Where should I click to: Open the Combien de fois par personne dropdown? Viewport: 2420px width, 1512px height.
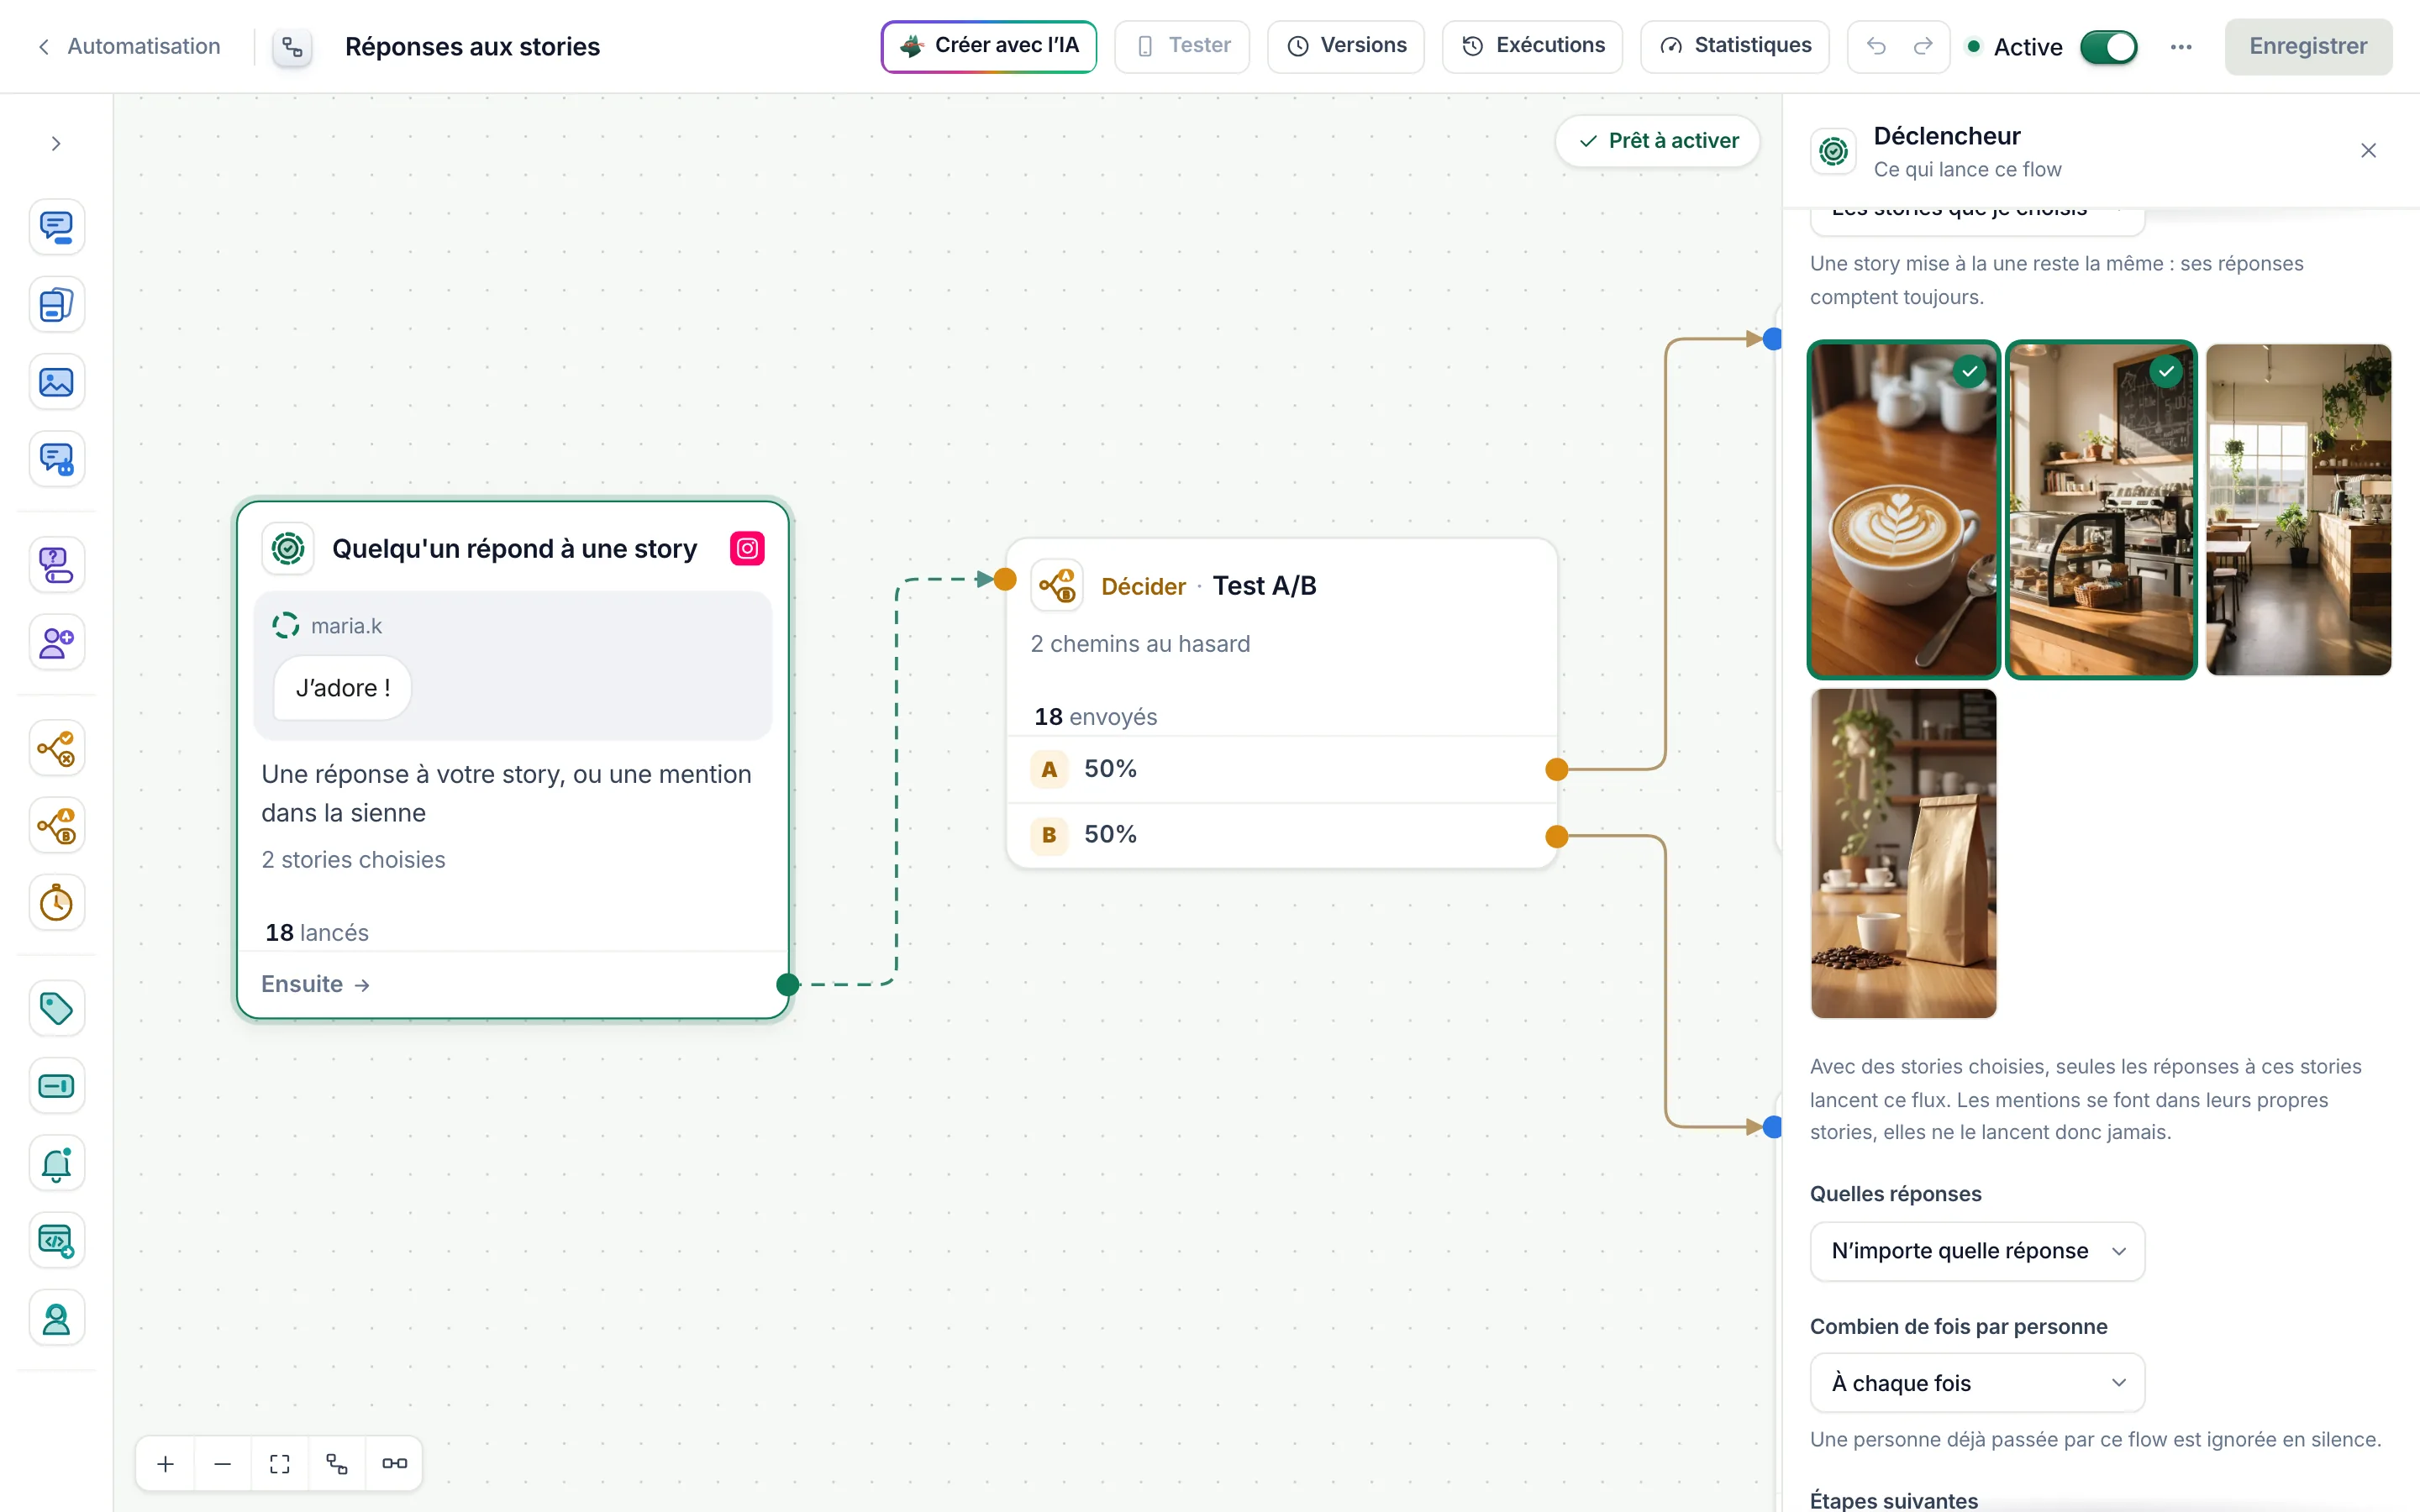(x=1977, y=1383)
